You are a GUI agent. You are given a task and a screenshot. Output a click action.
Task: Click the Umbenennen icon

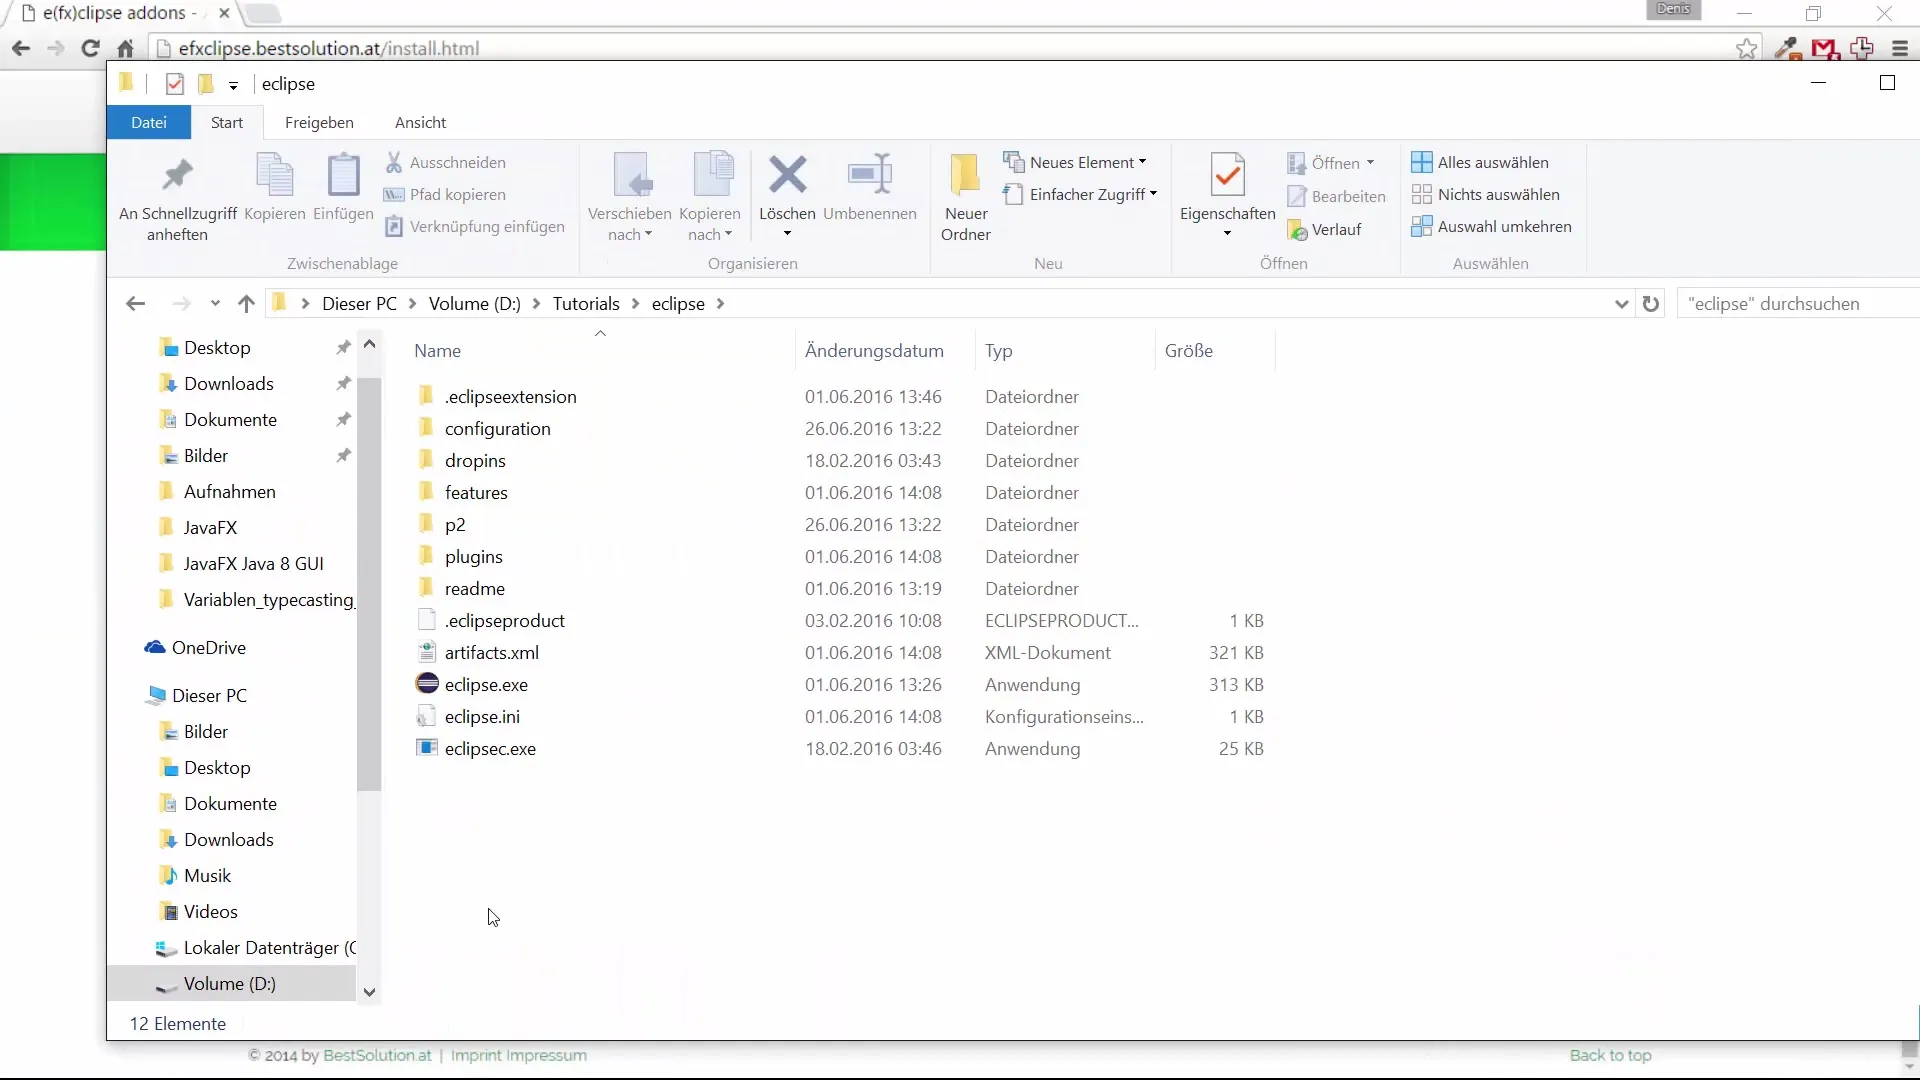[x=869, y=175]
